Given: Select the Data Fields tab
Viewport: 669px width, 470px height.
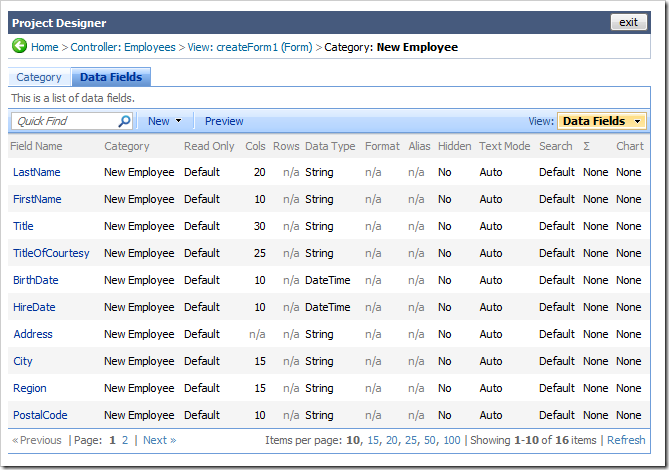Looking at the screenshot, I should coord(111,77).
